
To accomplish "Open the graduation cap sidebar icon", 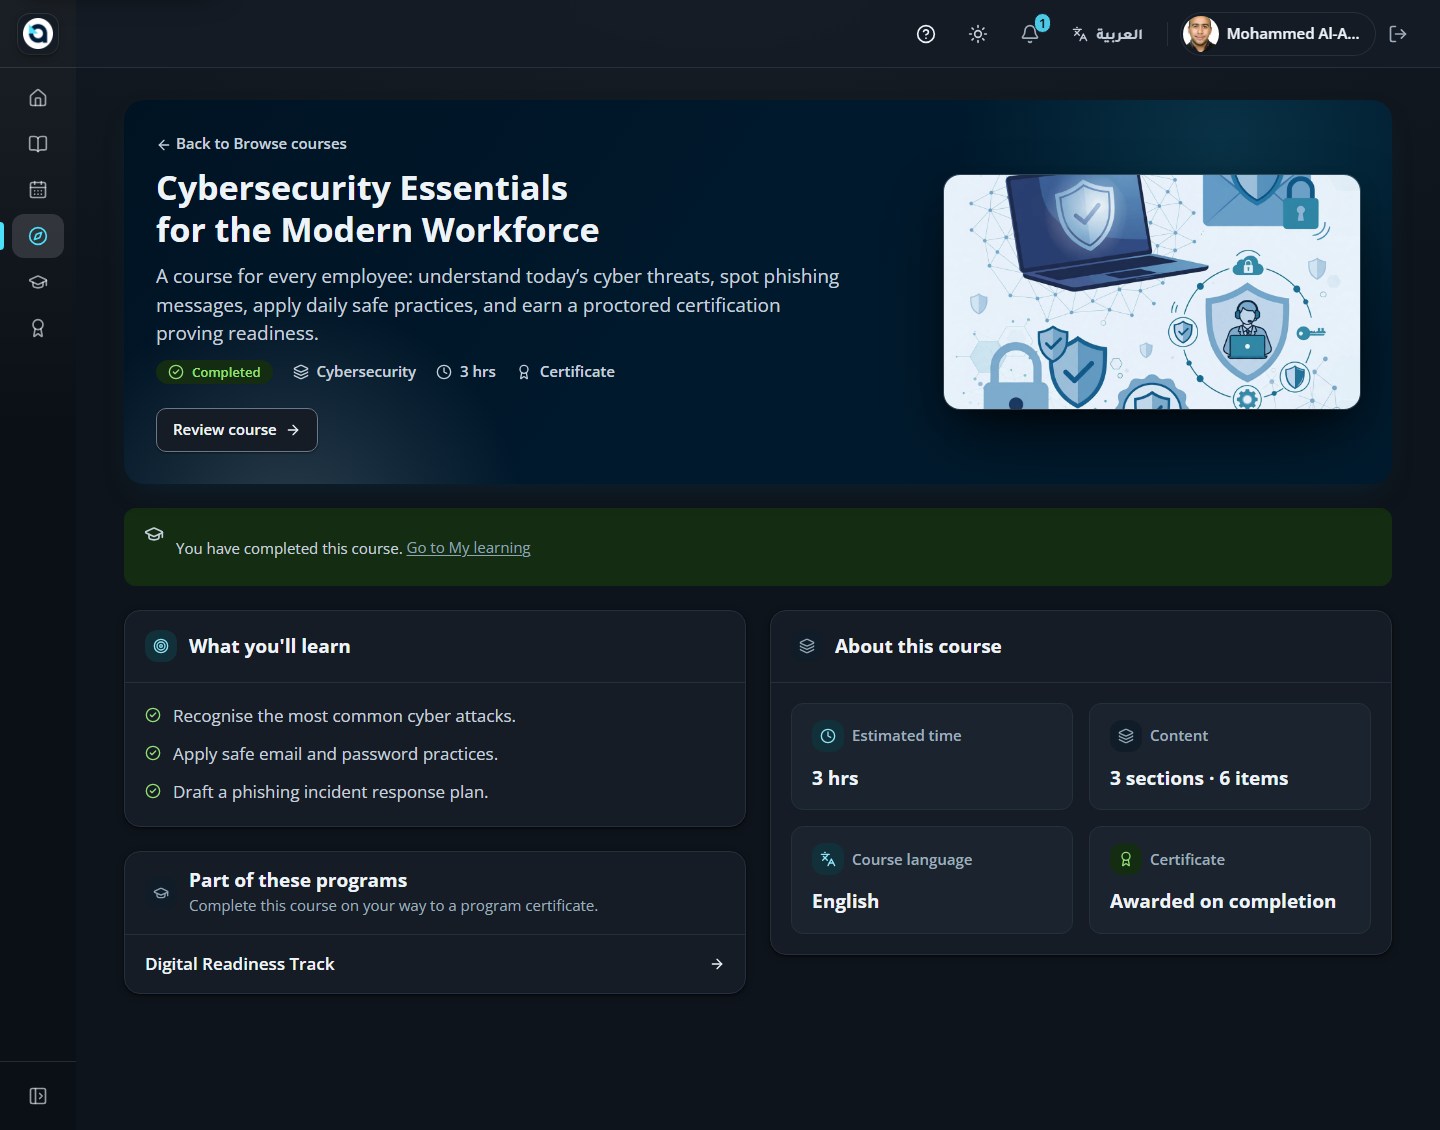I will (38, 282).
